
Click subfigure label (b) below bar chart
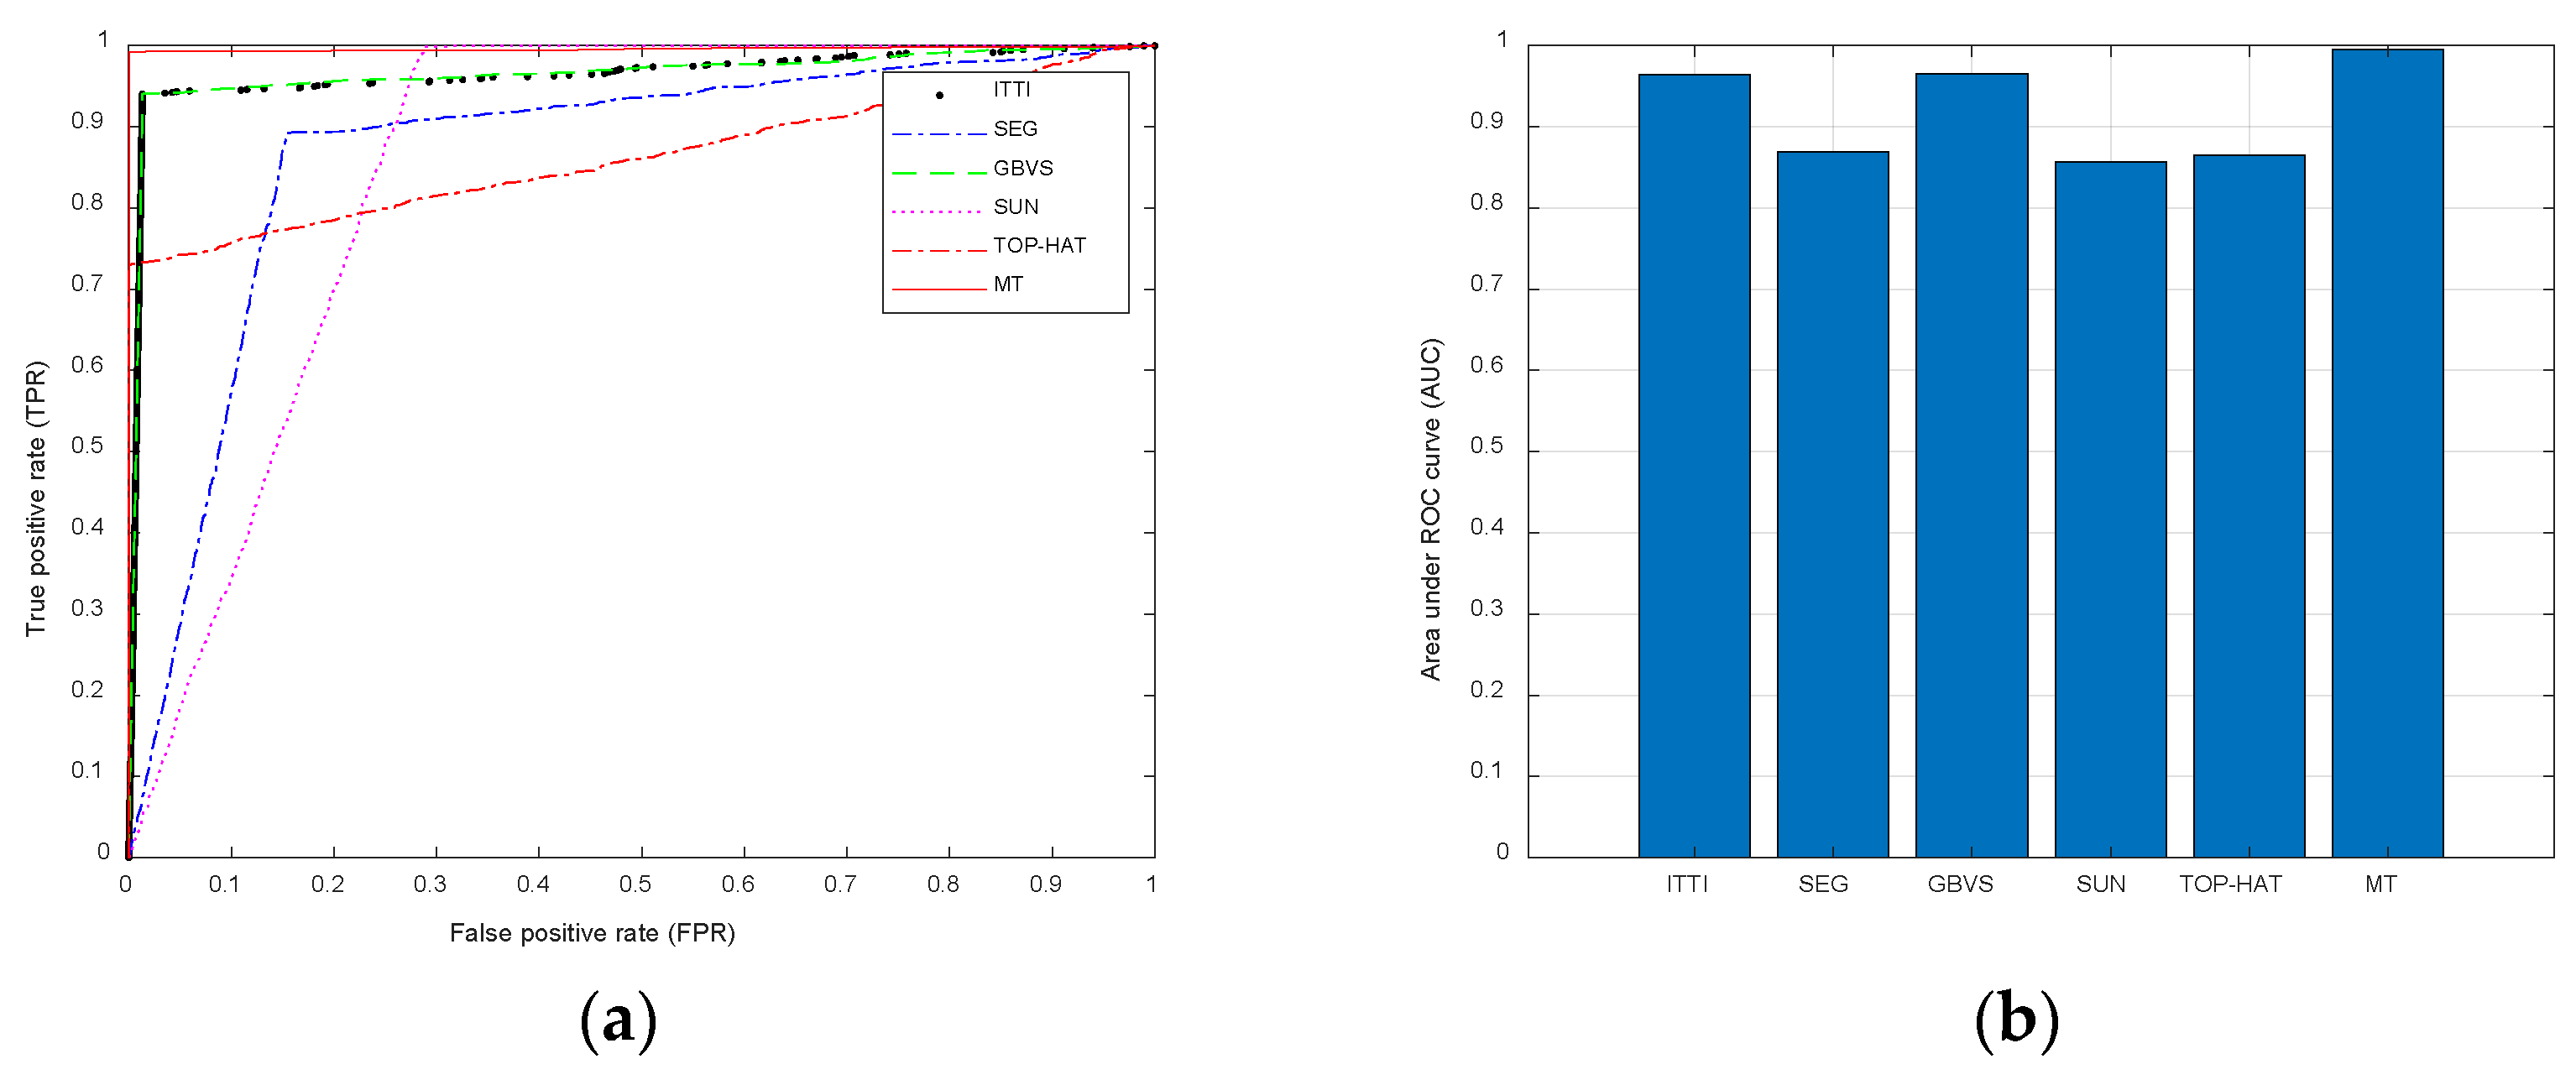coord(2016,1020)
